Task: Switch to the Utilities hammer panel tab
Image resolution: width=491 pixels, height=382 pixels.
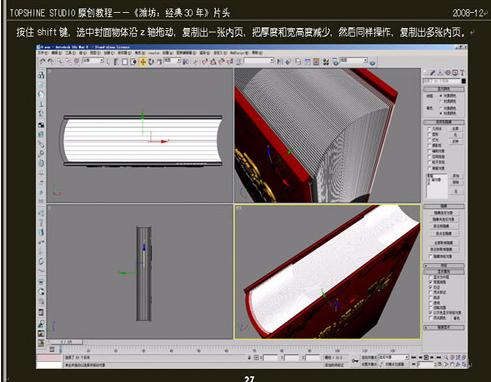Action: coord(462,72)
